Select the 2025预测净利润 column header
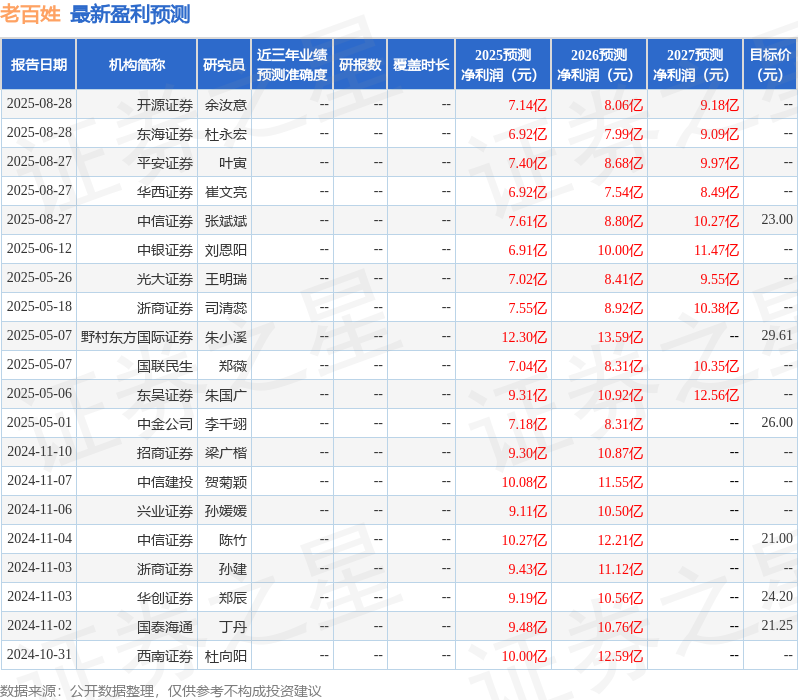Screen dimensions: 798x700 [x=503, y=64]
